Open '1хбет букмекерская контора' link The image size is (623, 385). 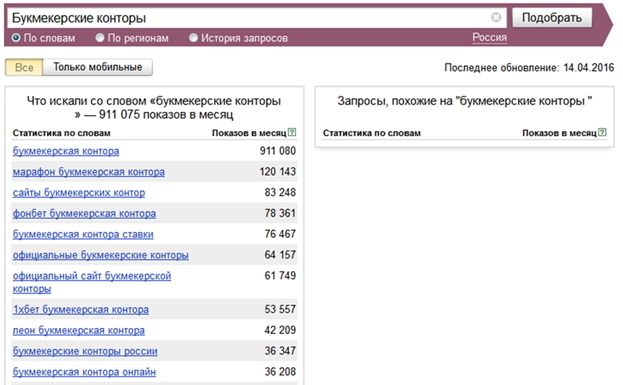click(81, 310)
